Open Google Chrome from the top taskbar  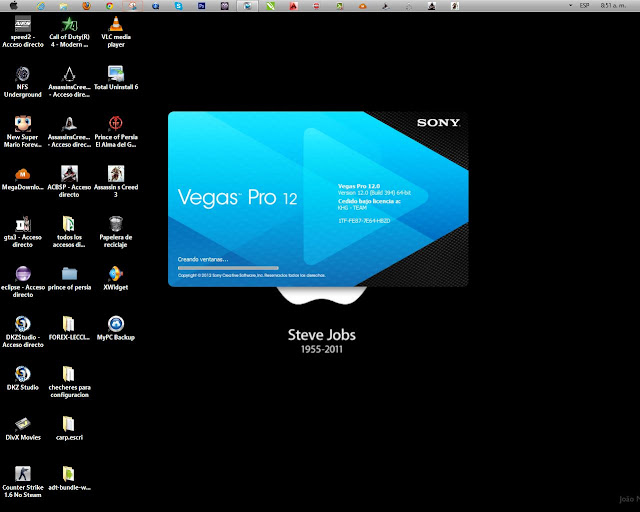pyautogui.click(x=109, y=6)
